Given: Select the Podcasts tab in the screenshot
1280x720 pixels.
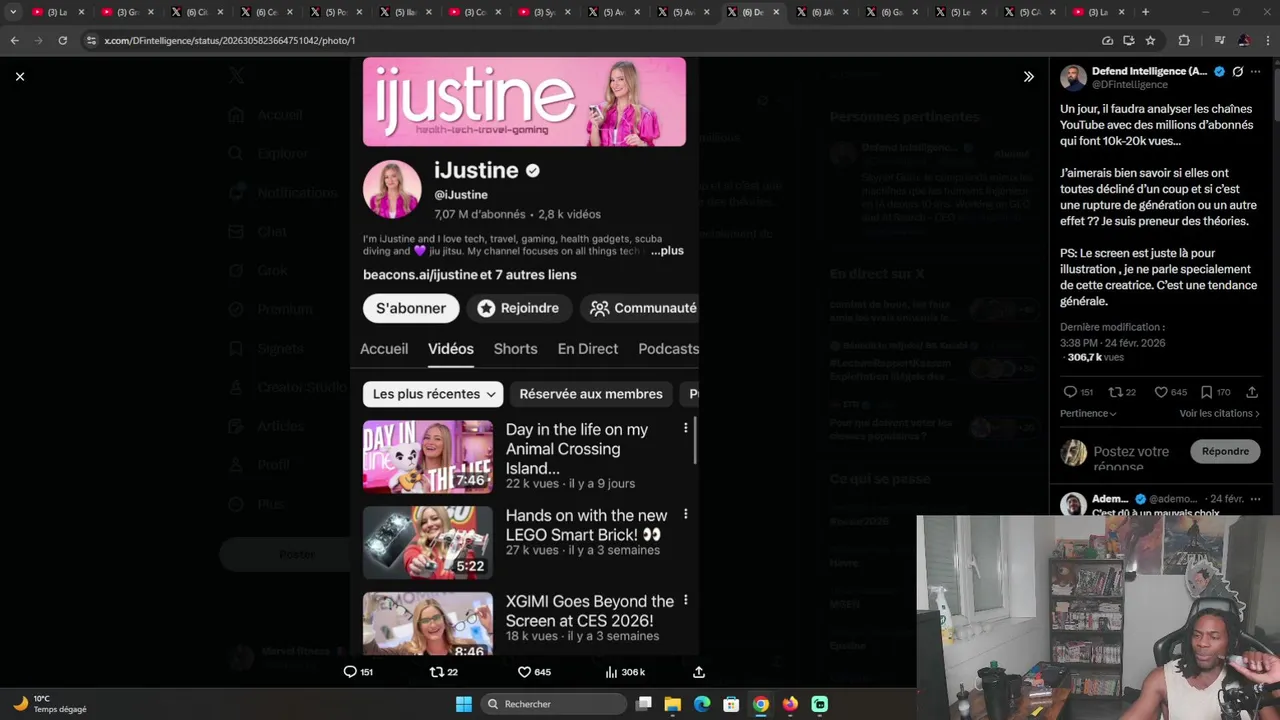Looking at the screenshot, I should pyautogui.click(x=668, y=349).
